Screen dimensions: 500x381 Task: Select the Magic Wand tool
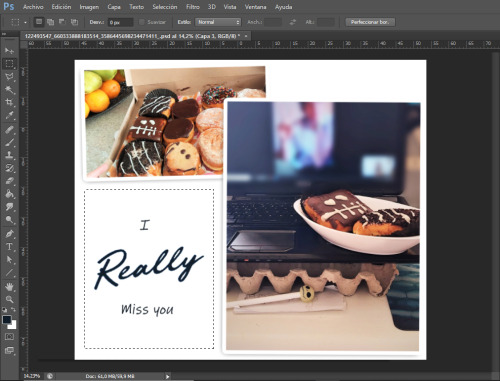click(x=9, y=89)
